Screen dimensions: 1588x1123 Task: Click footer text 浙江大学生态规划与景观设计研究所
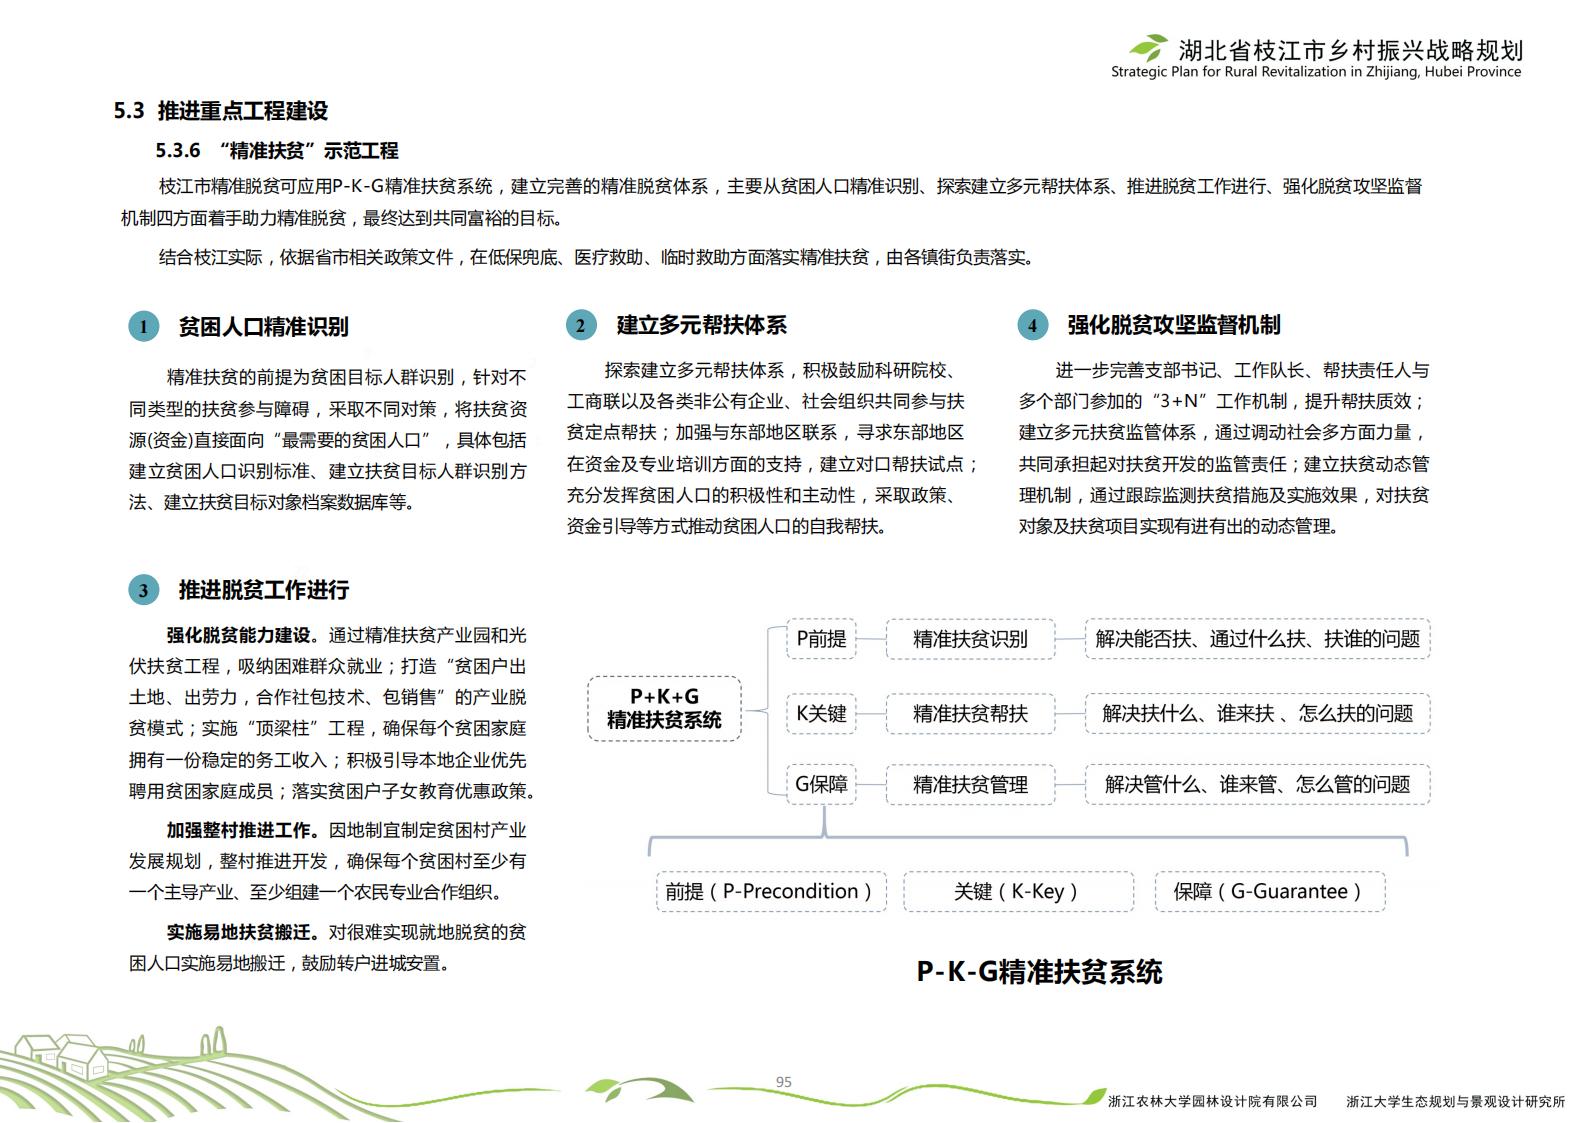1455,1101
